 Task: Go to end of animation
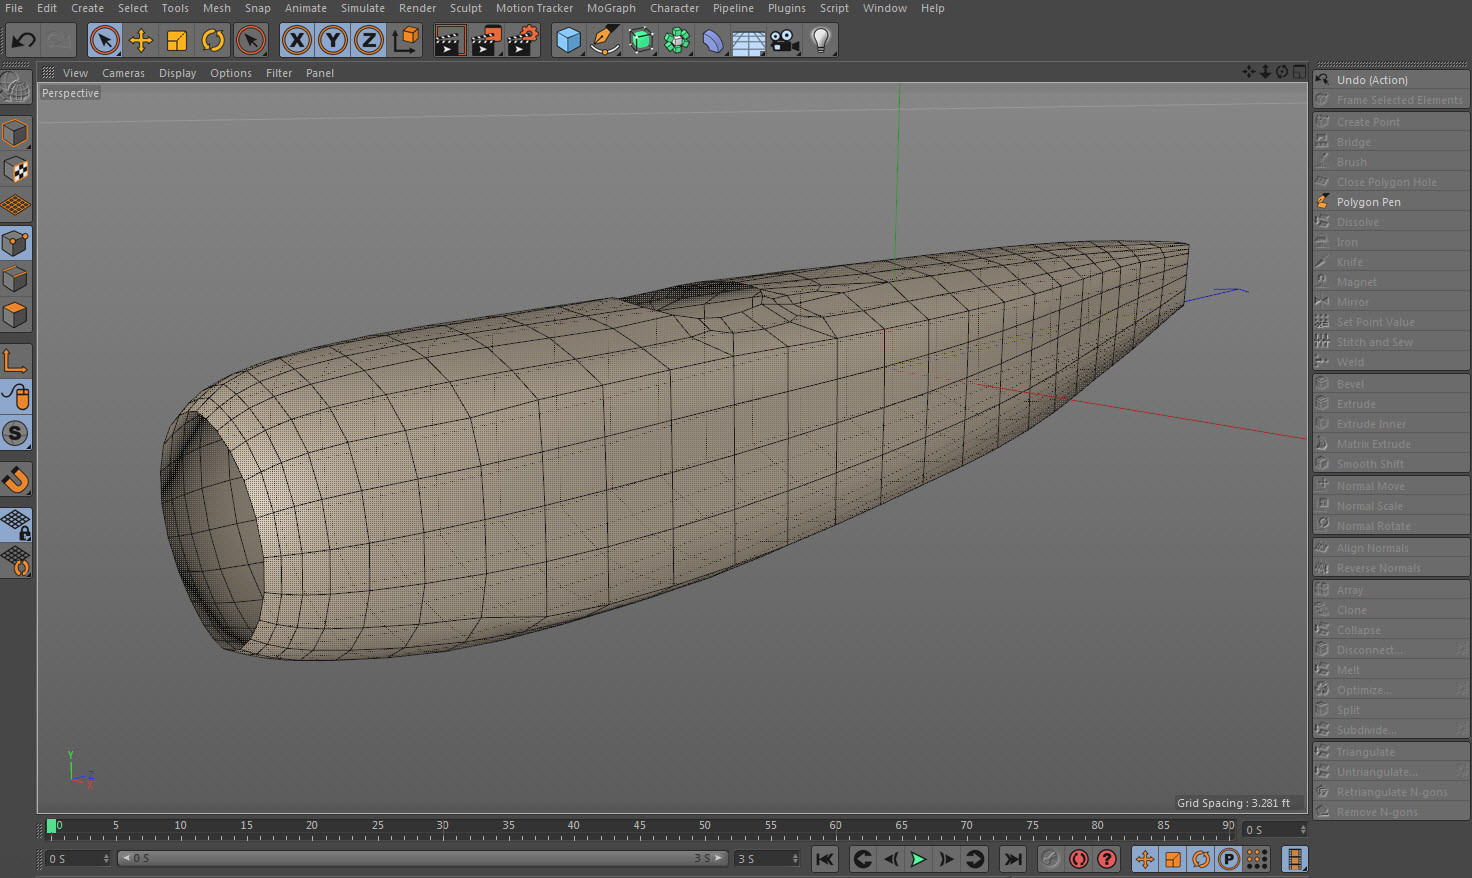1013,859
